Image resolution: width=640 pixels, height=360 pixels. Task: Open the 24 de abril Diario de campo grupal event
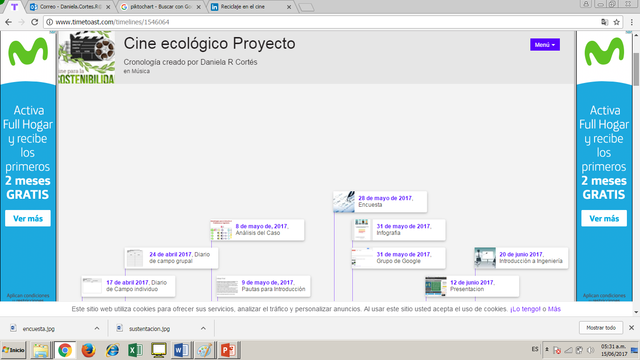(x=171, y=258)
